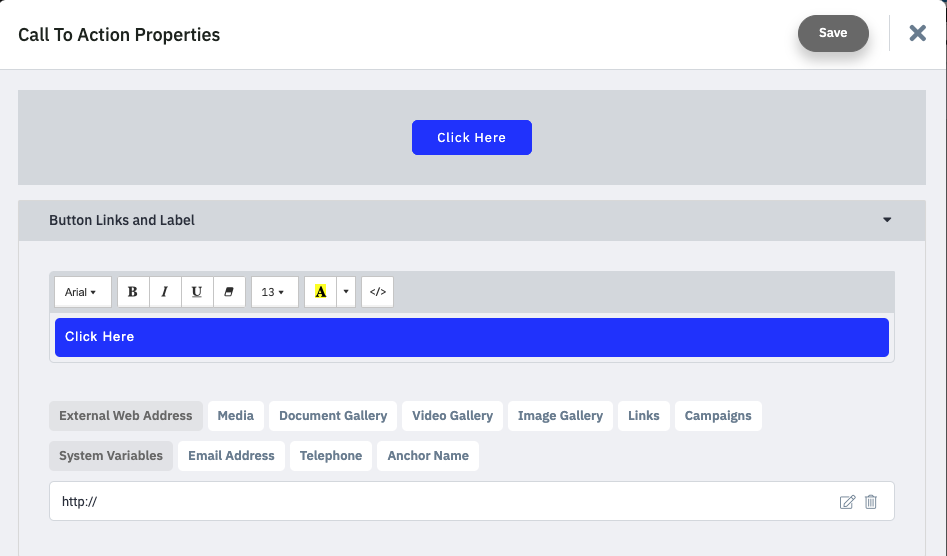The image size is (947, 556).
Task: Open the font size 13 dropdown
Action: pyautogui.click(x=275, y=292)
